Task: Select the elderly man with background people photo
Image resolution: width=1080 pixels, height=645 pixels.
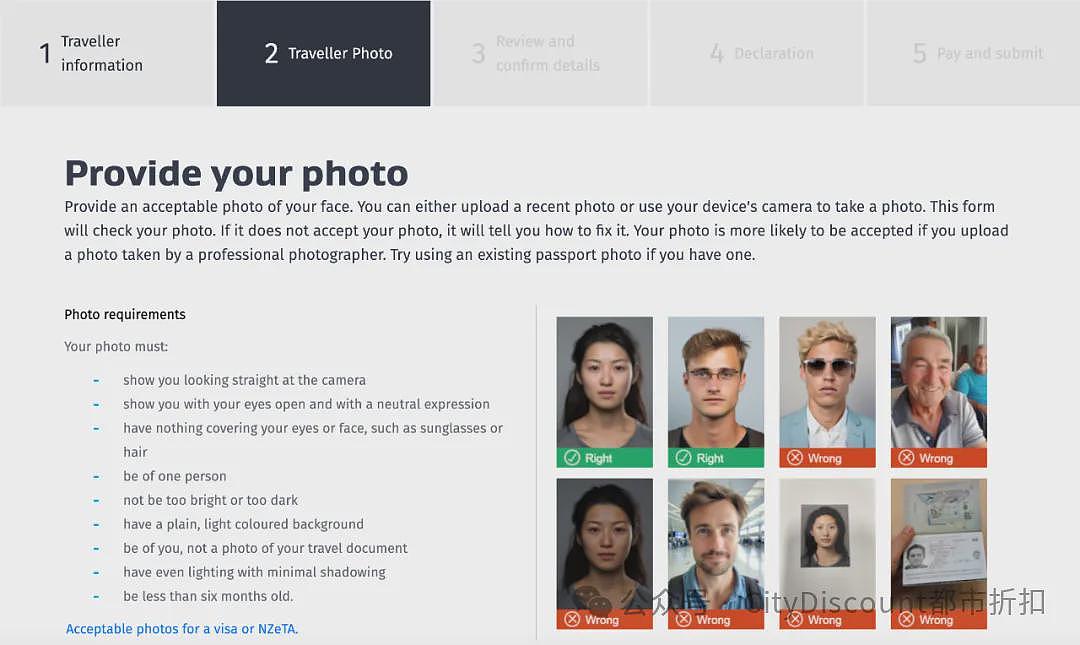Action: (x=939, y=382)
